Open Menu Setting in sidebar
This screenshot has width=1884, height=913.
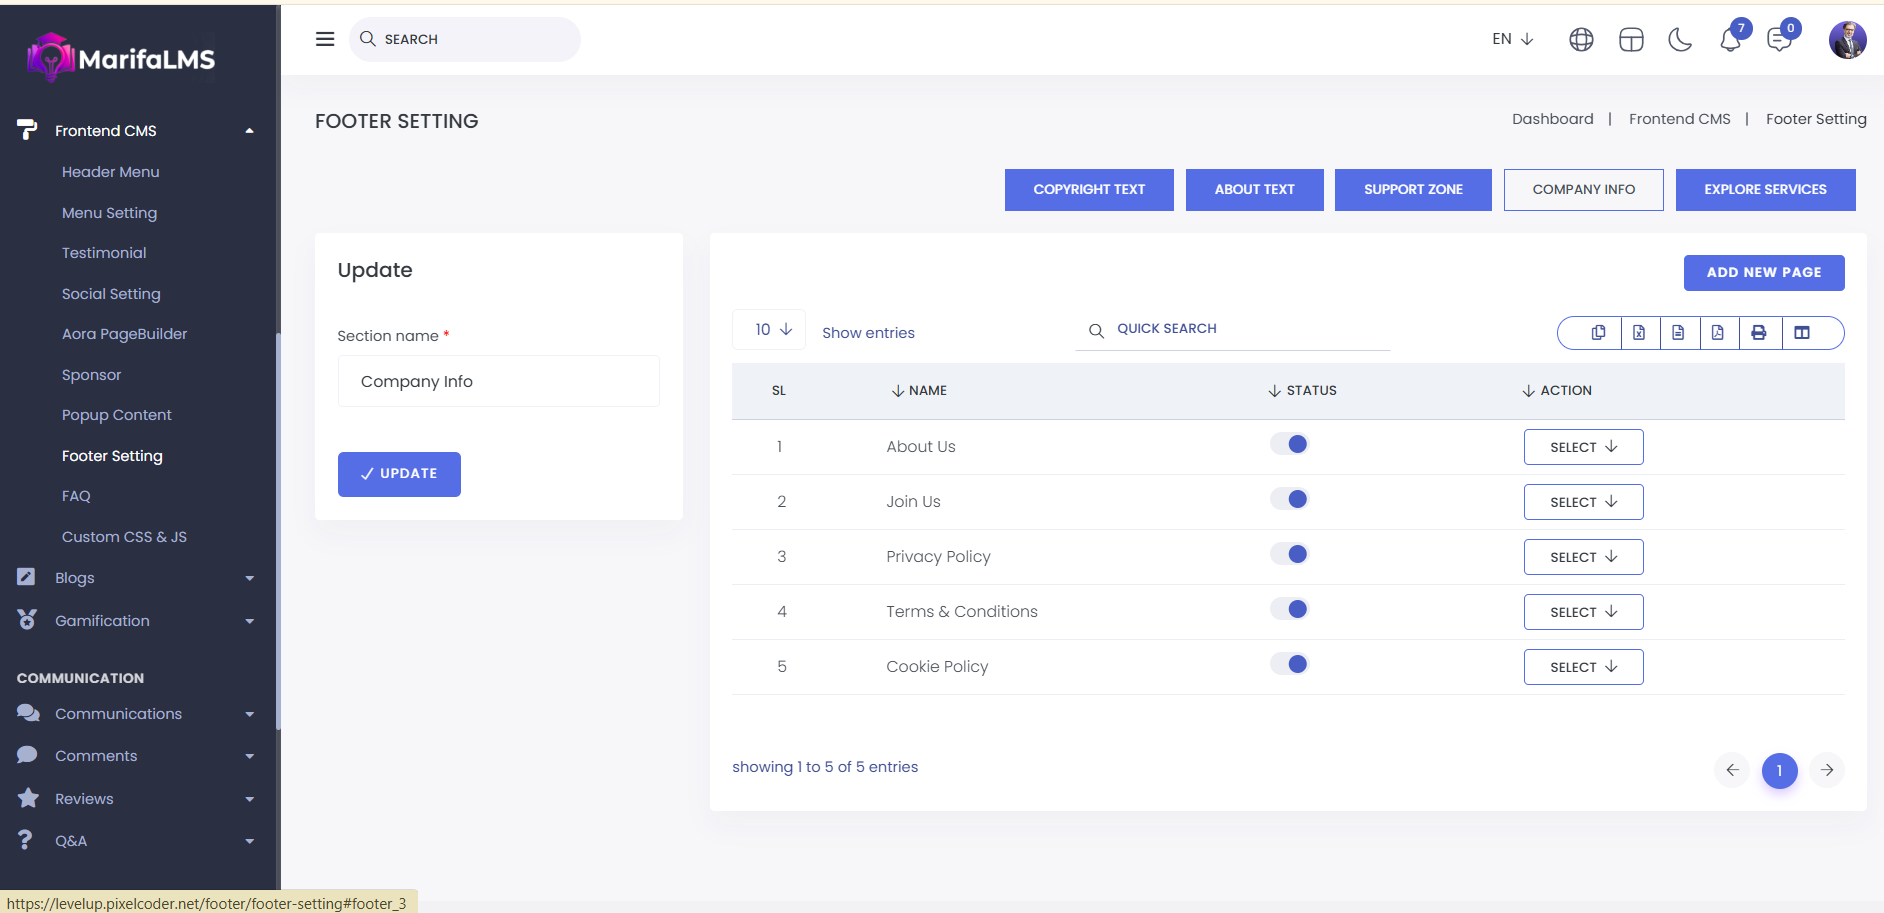pos(109,213)
